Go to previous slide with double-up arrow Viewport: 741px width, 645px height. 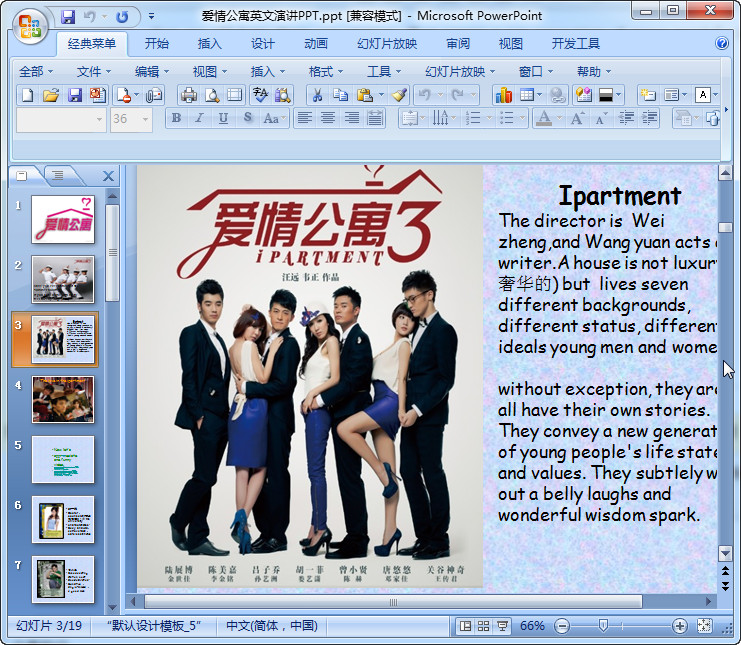click(x=725, y=572)
